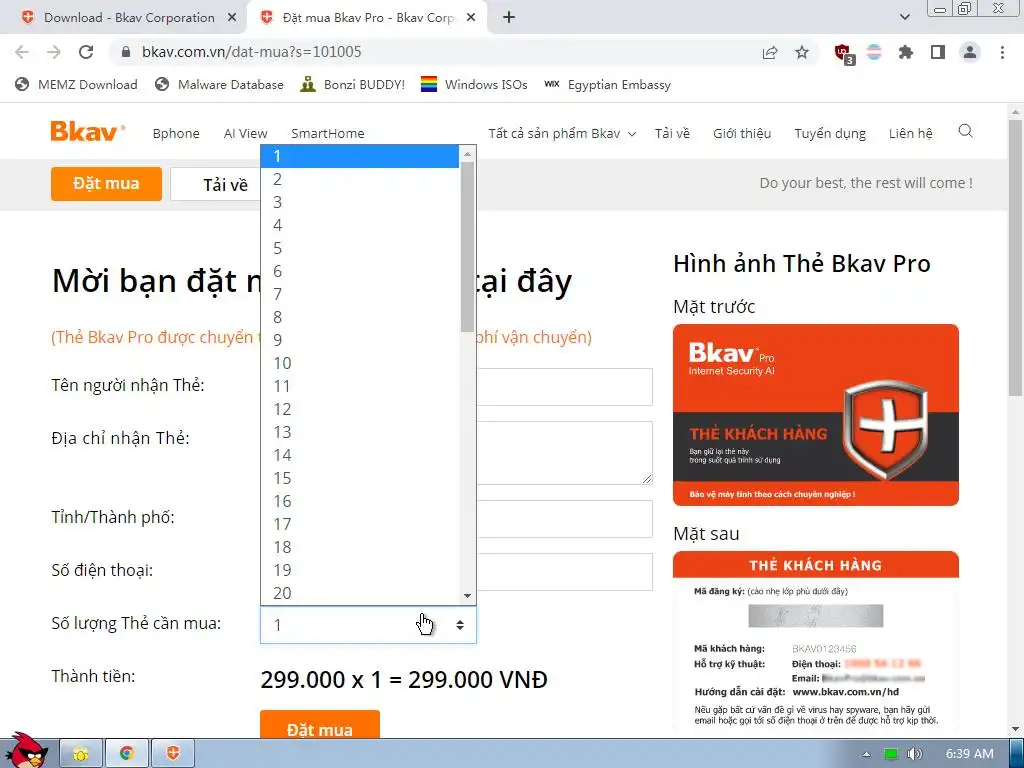Screen dimensions: 1024x768
Task: Click the Tỉnh/Thành phố input field
Action: pos(564,519)
